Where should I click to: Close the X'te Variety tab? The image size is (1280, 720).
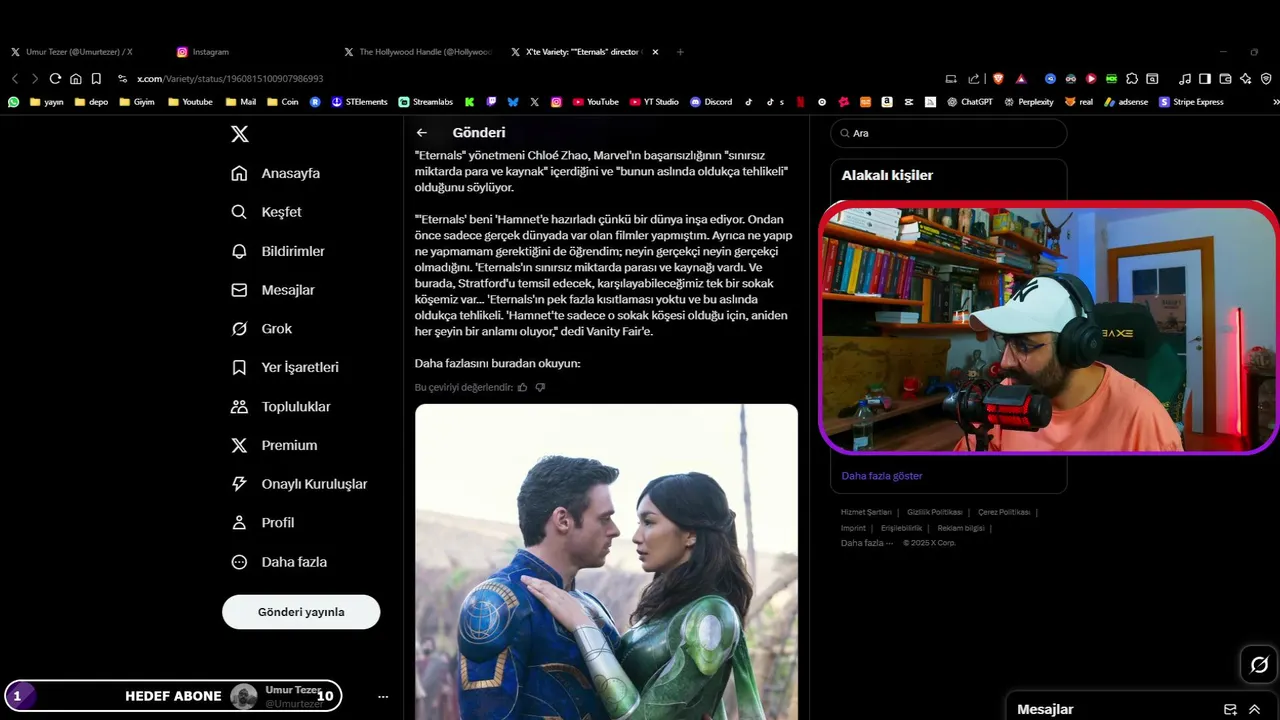pos(655,52)
